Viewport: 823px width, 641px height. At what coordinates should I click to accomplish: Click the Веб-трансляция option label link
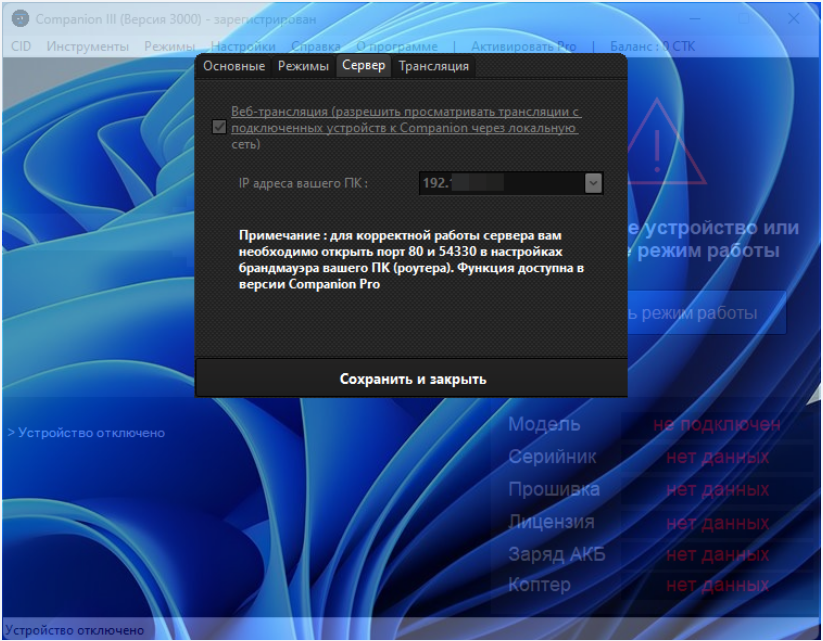click(405, 128)
